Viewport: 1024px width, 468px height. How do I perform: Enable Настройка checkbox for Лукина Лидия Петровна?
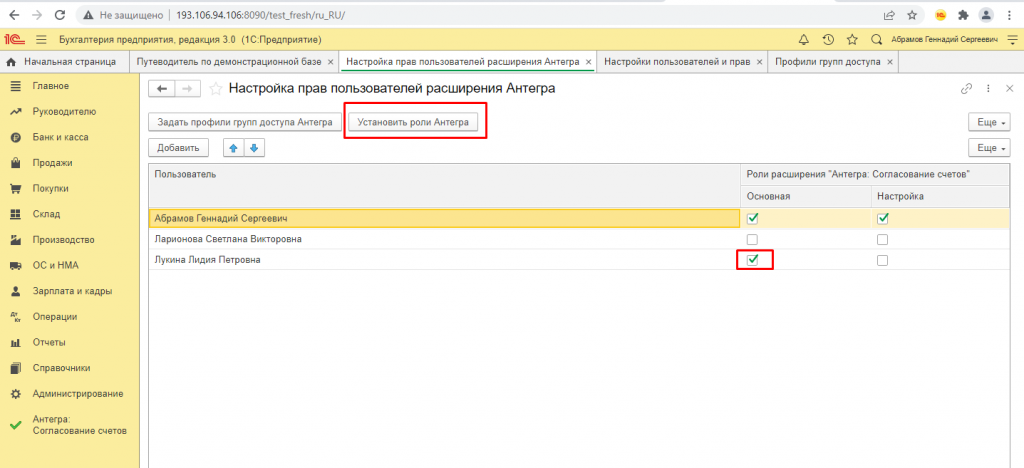tap(882, 260)
